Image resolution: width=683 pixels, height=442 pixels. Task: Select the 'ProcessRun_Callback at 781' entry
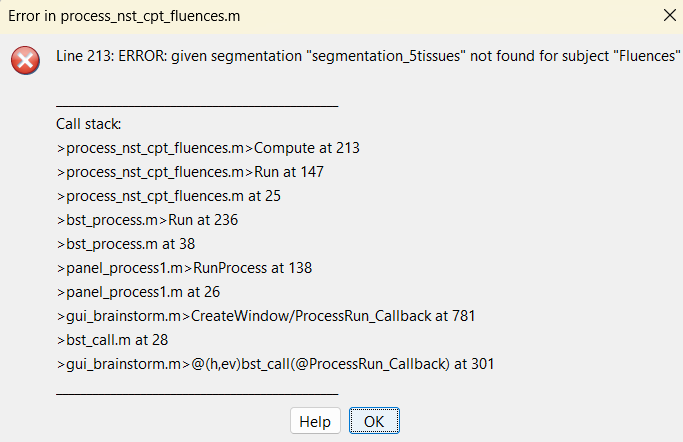click(266, 316)
